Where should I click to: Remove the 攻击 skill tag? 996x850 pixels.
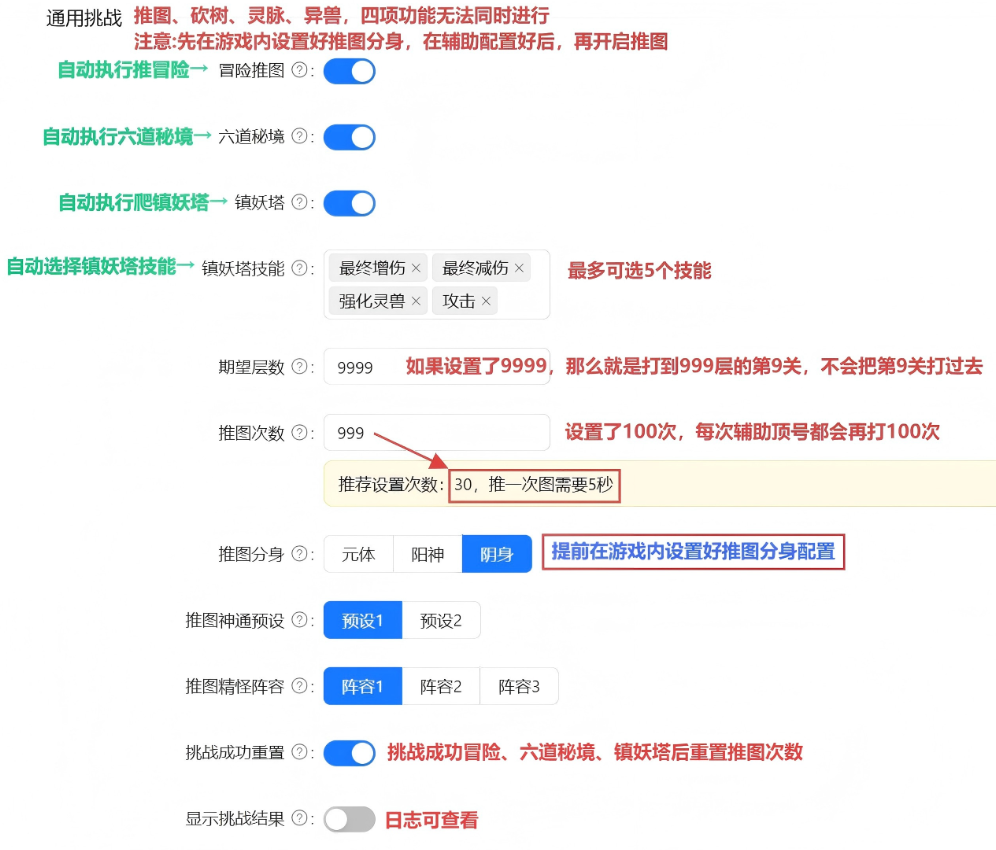486,301
